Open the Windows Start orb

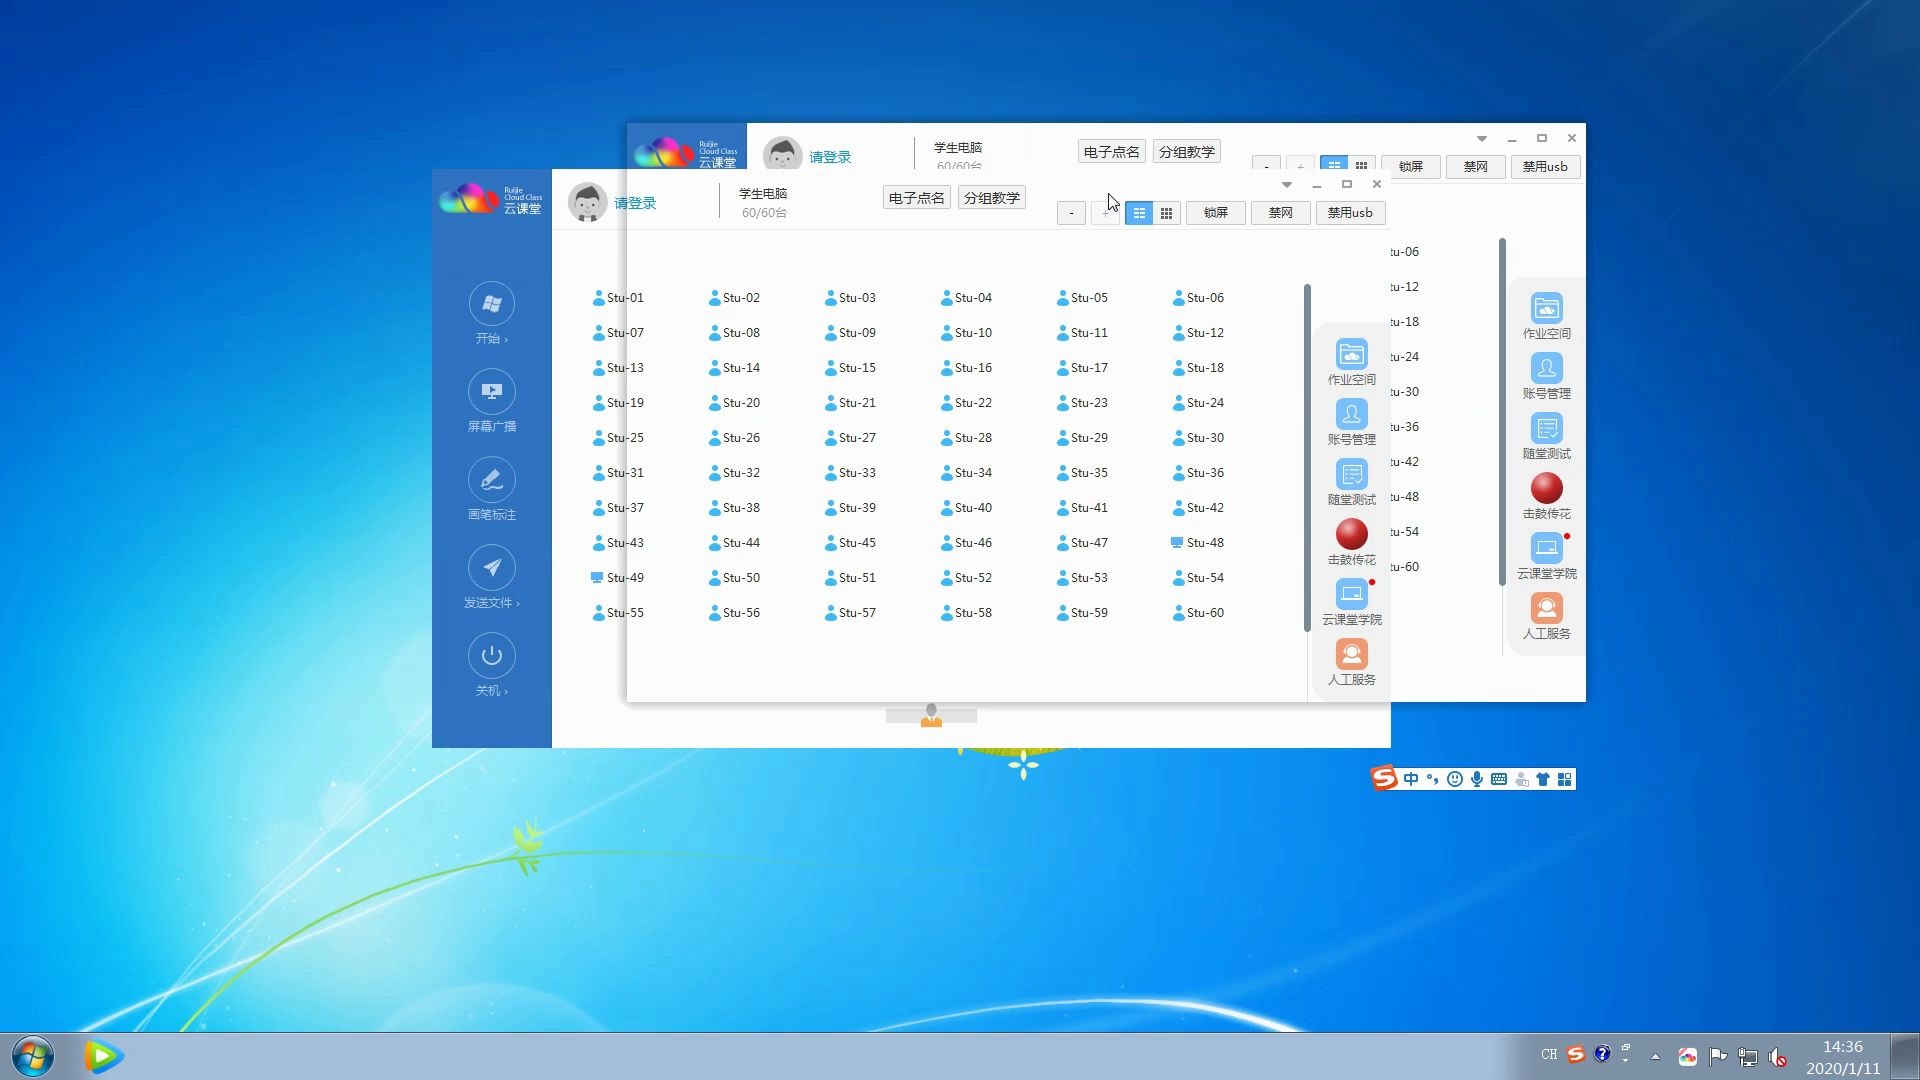[33, 1056]
